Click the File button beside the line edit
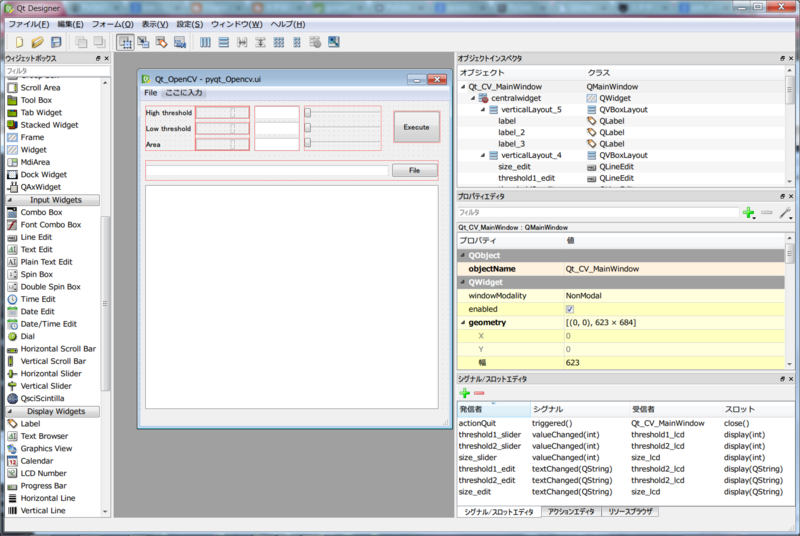 click(x=414, y=170)
